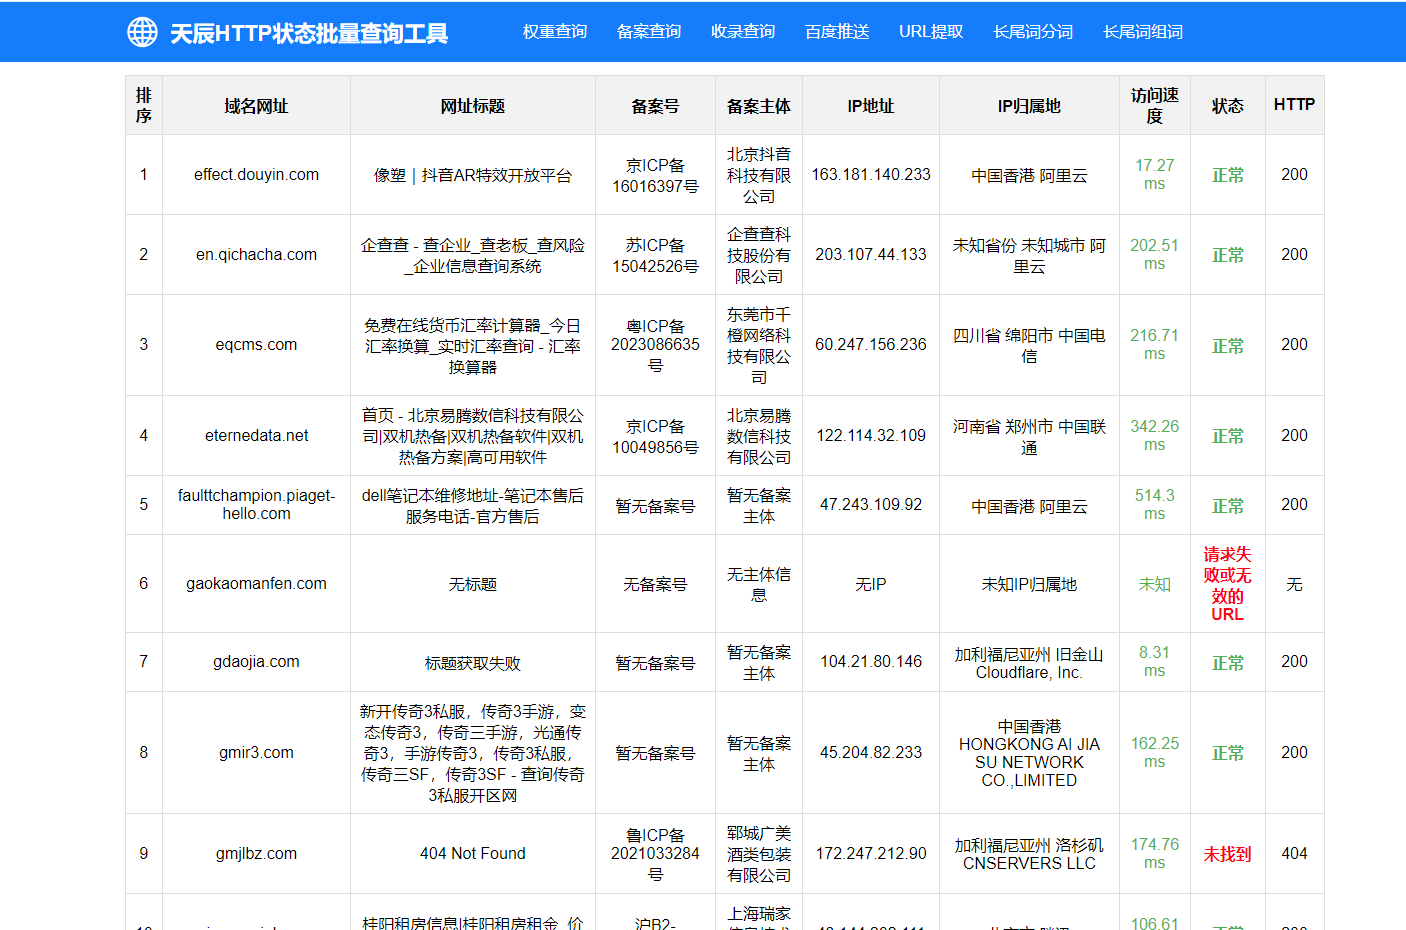
Task: Click the 404 Not Found title cell
Action: pos(473,854)
